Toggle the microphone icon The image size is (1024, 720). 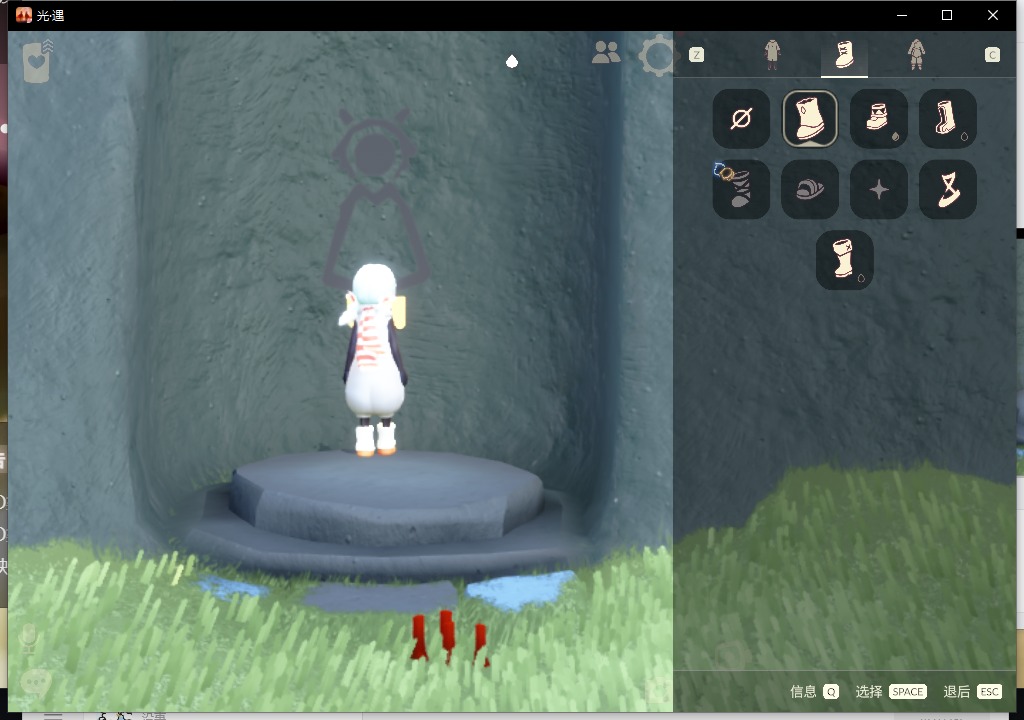click(28, 639)
